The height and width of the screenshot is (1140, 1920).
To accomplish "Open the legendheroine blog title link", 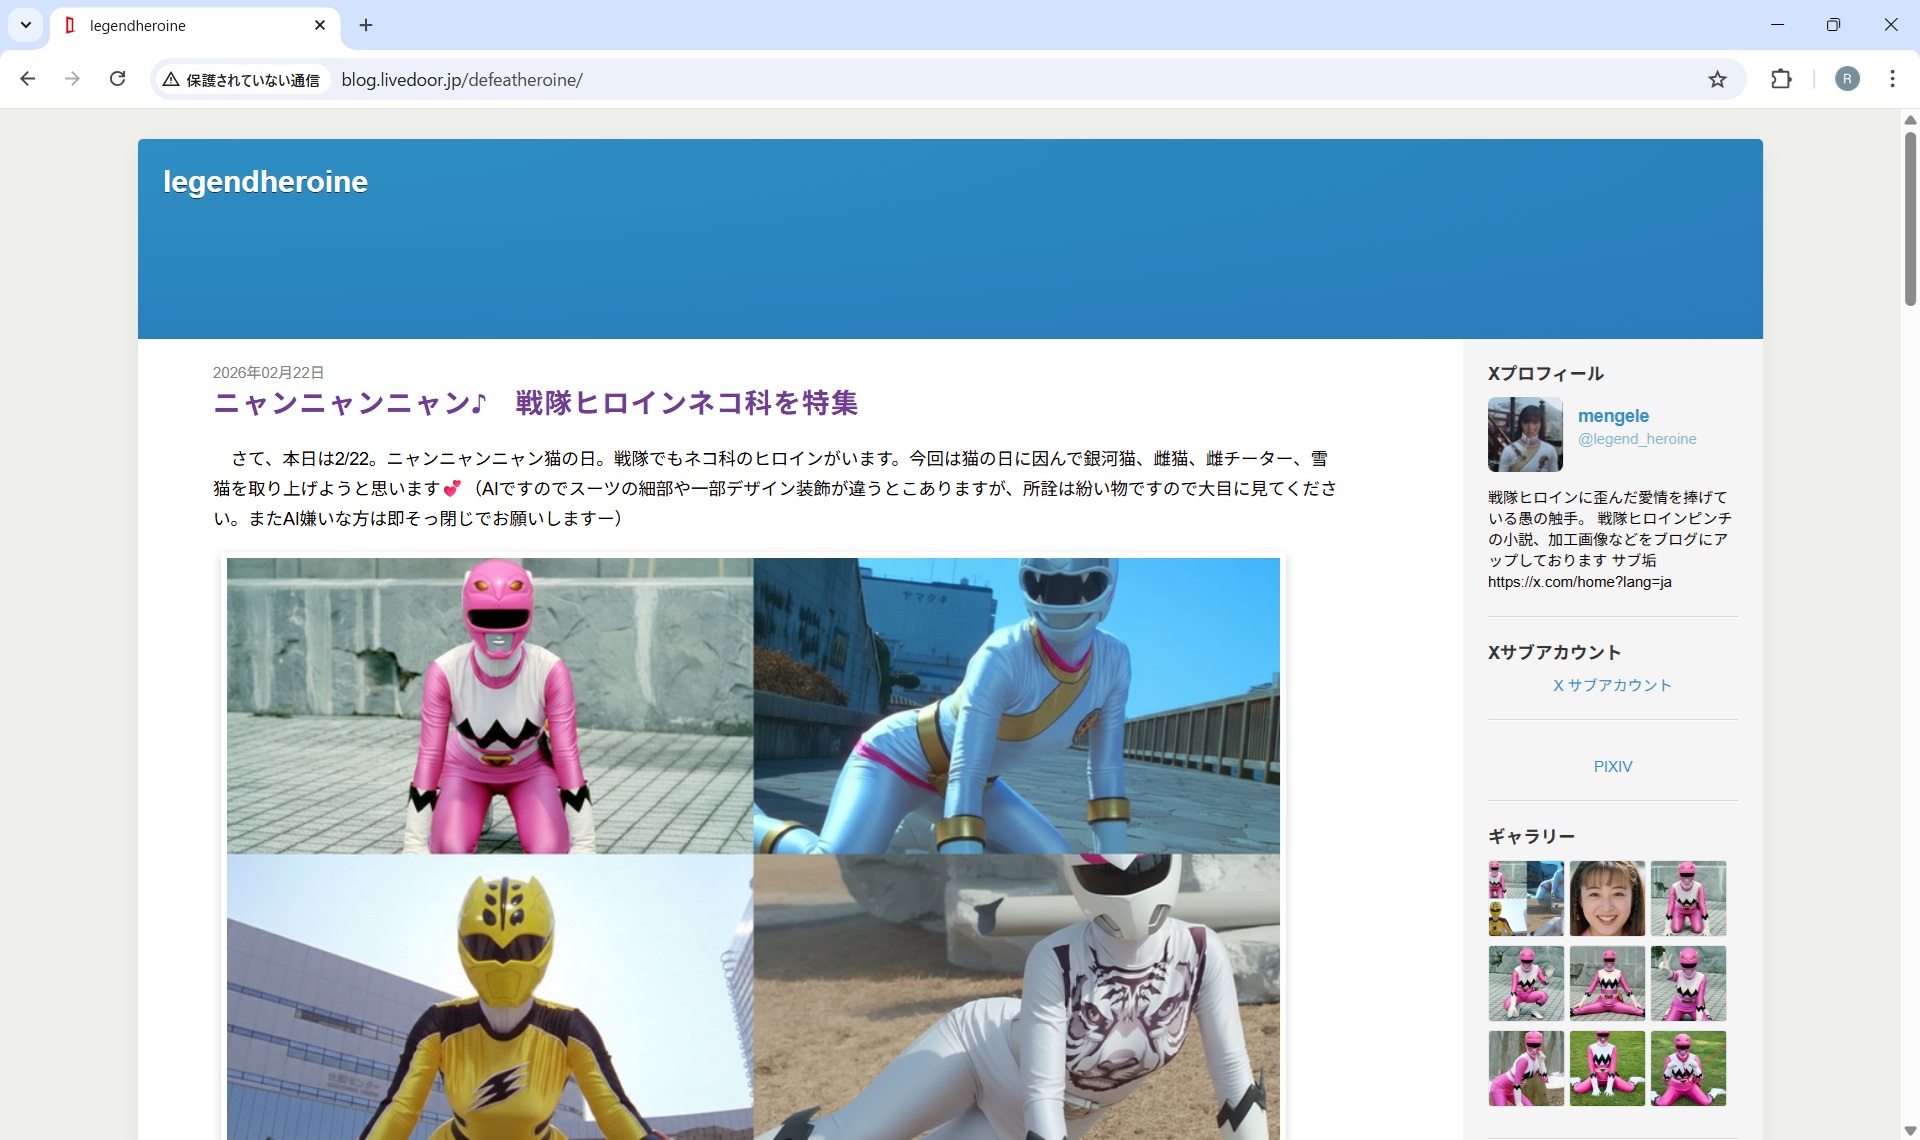I will (x=265, y=182).
